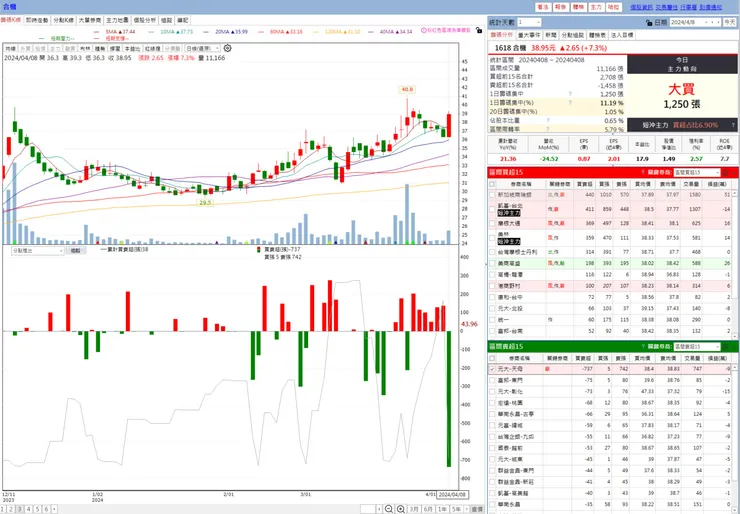This screenshot has width=740, height=514.
Task: Check the 台灣摩根士丹利 row checkbox
Action: click(492, 252)
